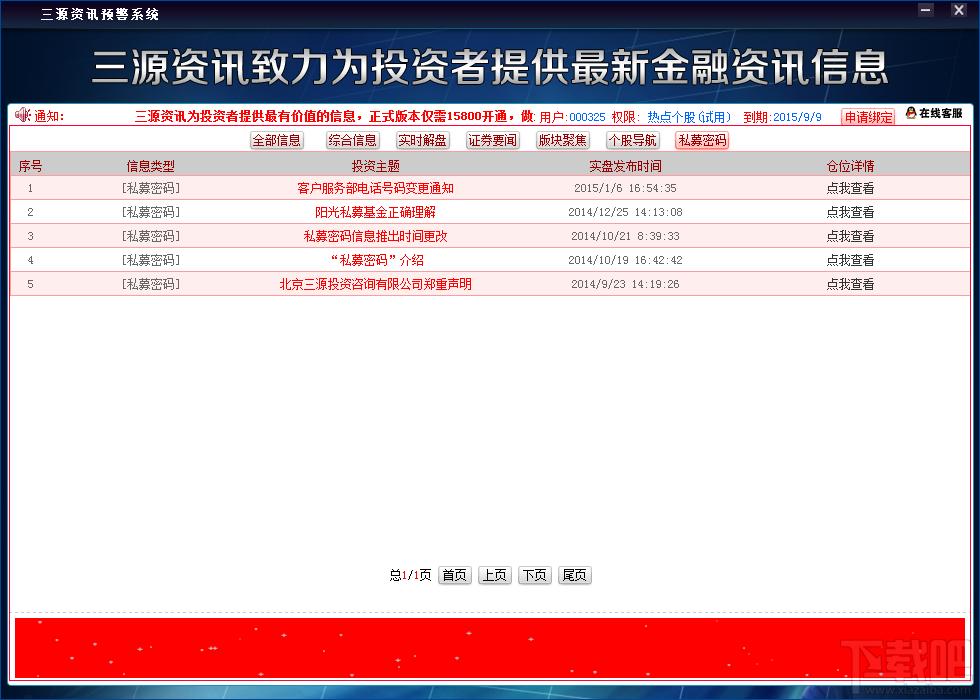Click the 在线客服 label

(941, 113)
